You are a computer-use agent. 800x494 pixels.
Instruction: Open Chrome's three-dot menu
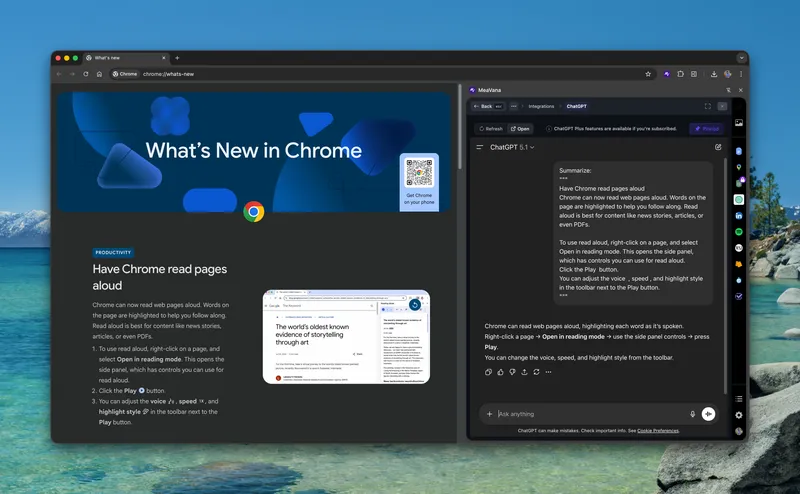click(741, 74)
